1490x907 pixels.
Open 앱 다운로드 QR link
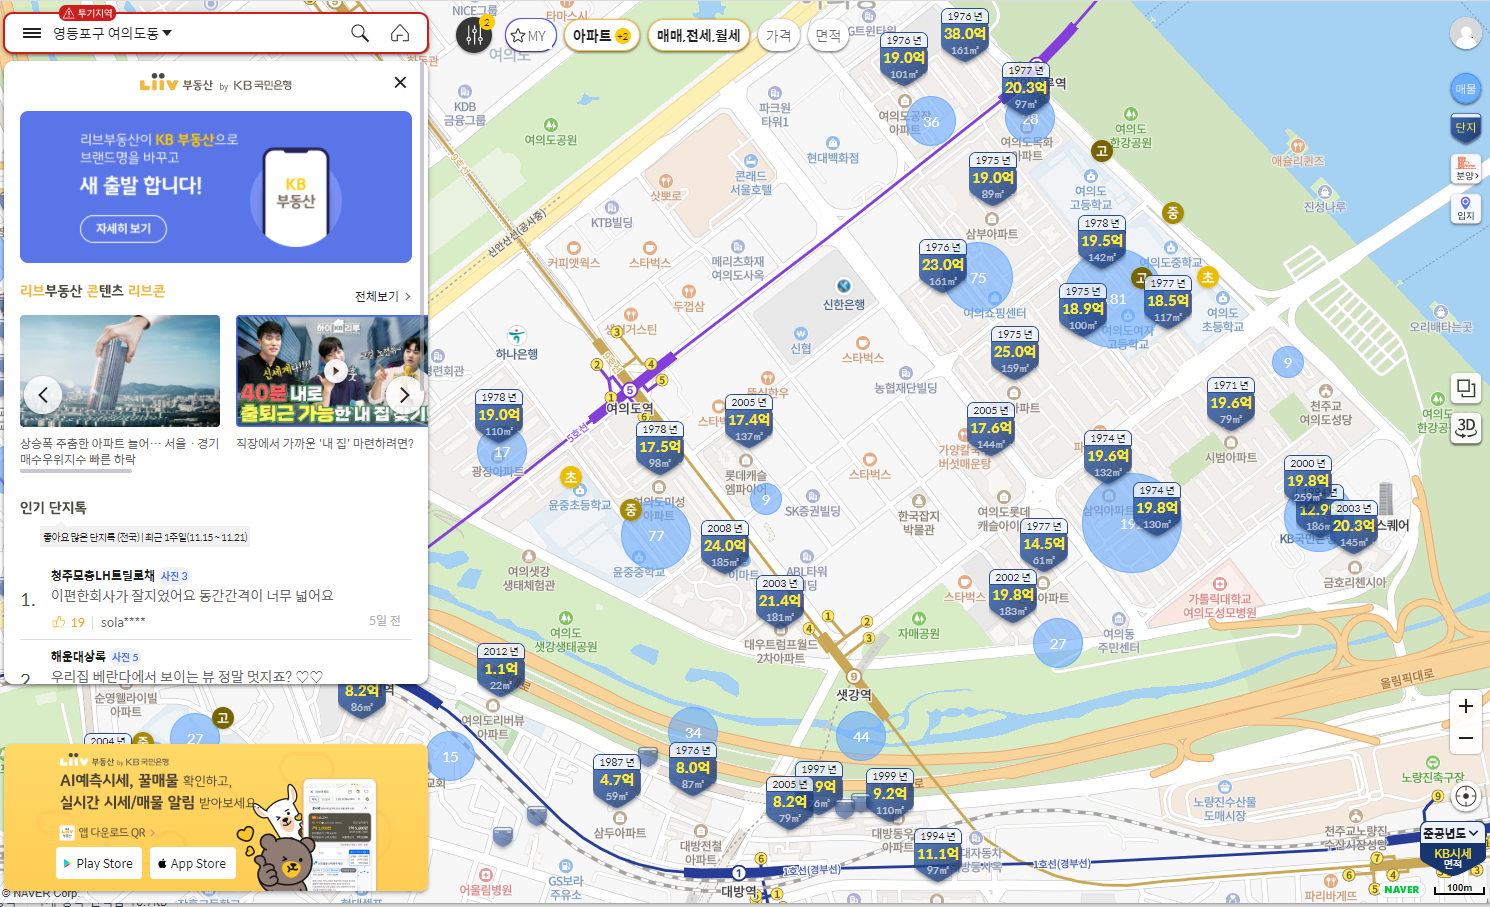click(x=109, y=832)
